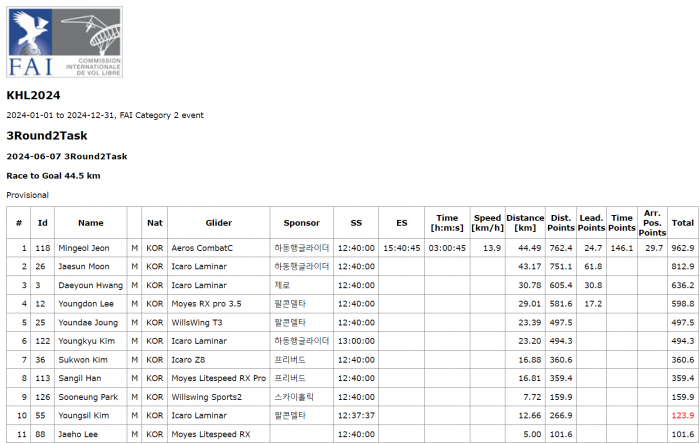This screenshot has width=700, height=443.
Task: Click the Speed [km/h] column header
Action: (x=487, y=223)
